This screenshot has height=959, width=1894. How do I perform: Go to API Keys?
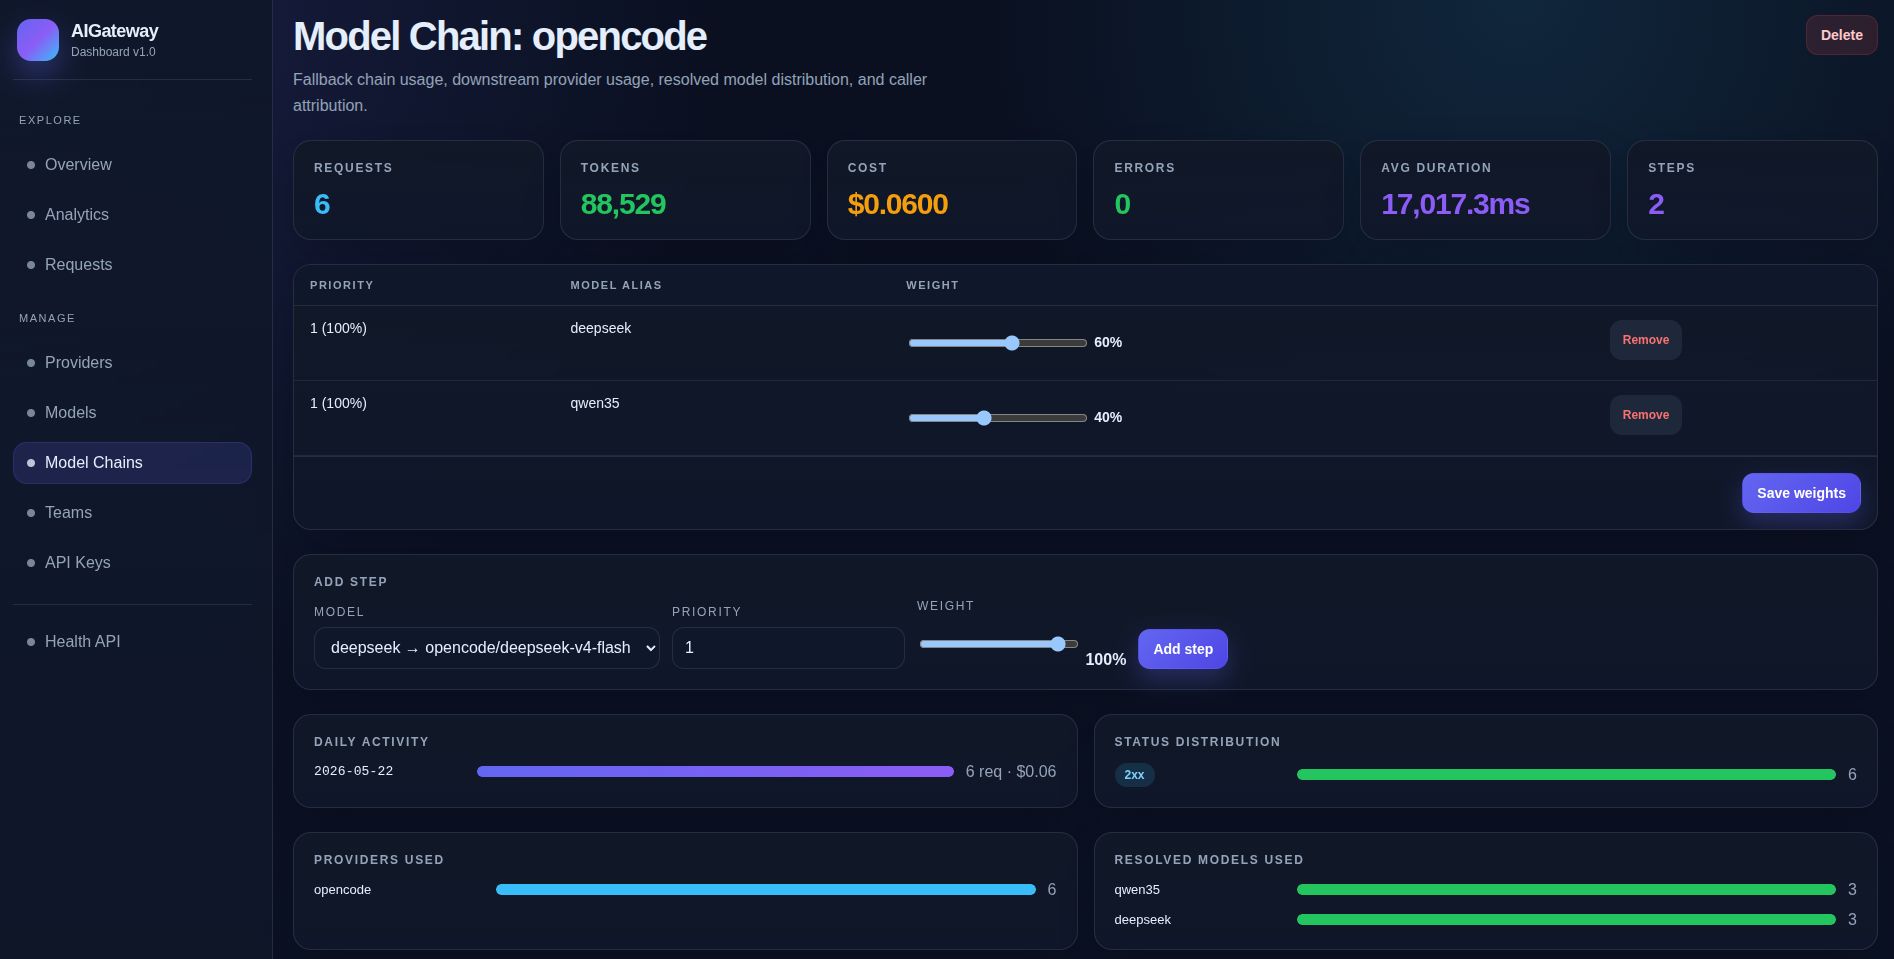(132, 563)
